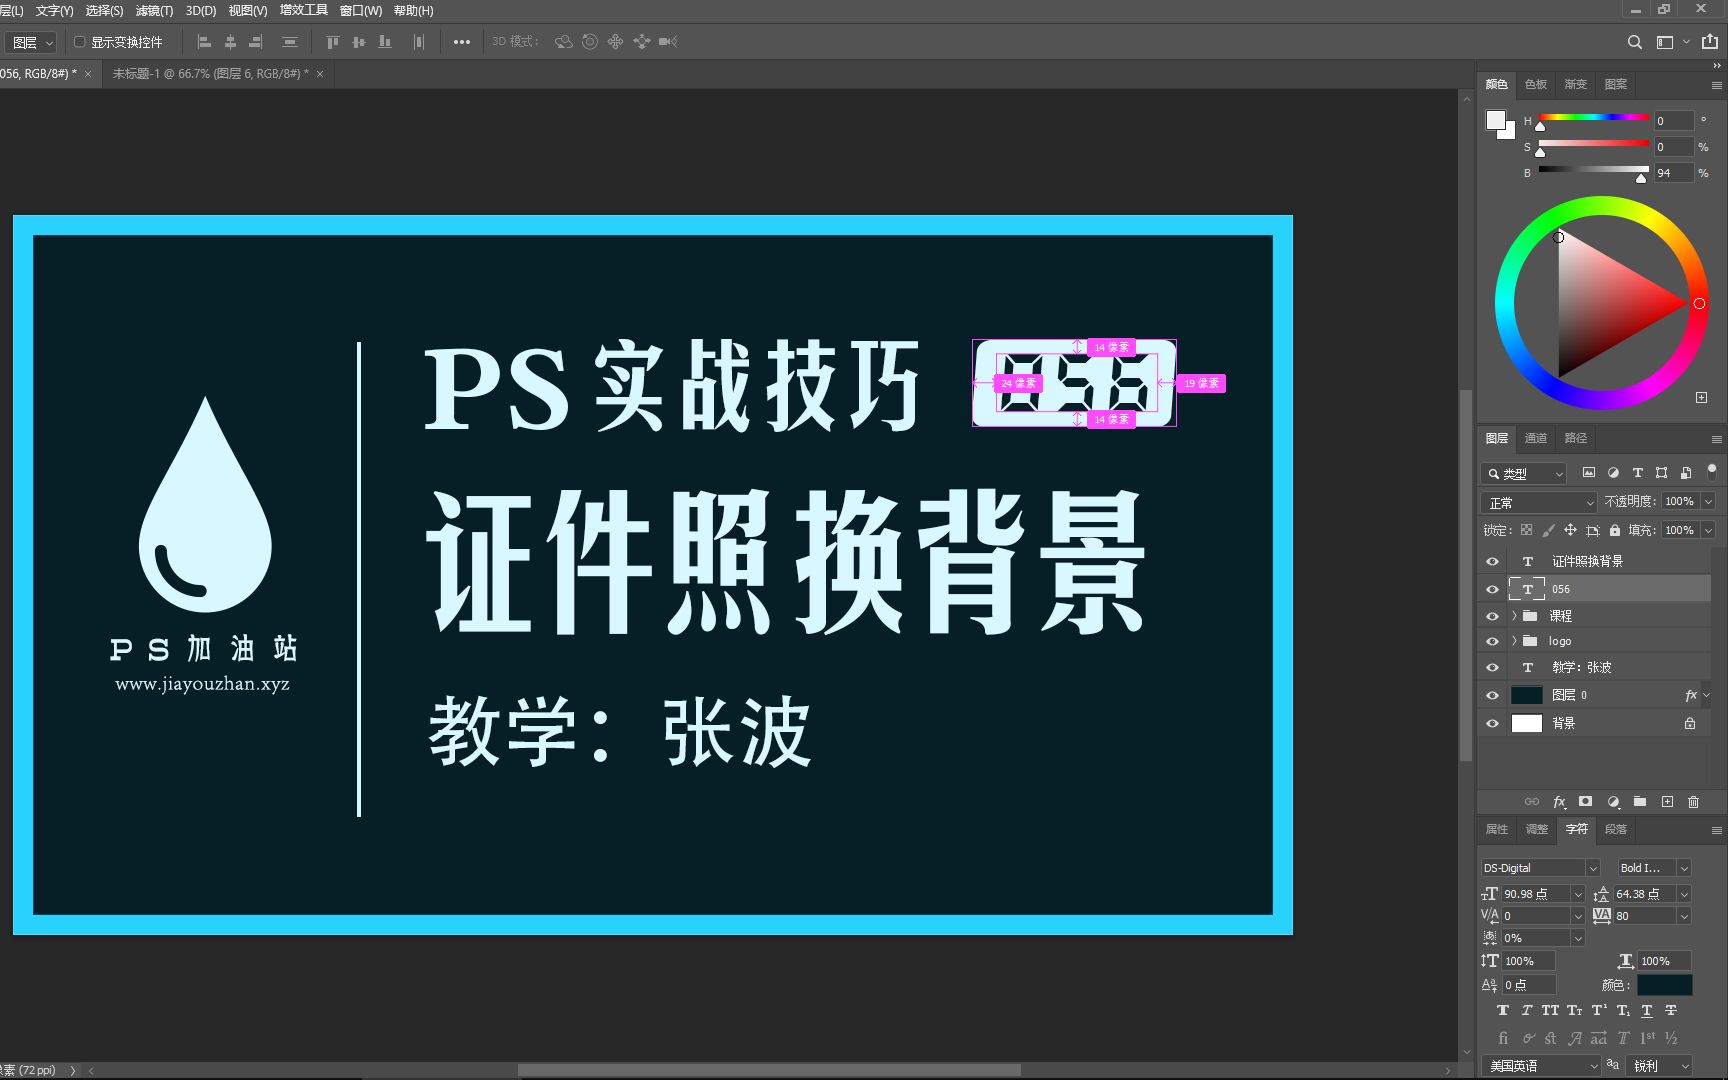Apply faux bold in the Character panel
Image resolution: width=1728 pixels, height=1080 pixels.
click(x=1503, y=1011)
